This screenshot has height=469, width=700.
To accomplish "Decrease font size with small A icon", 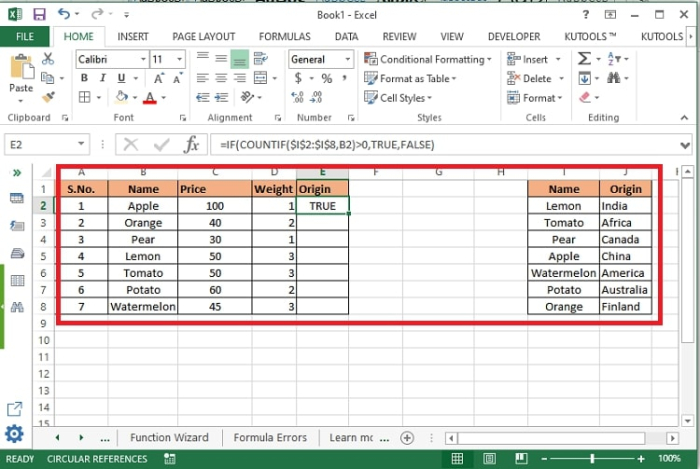I will point(178,79).
